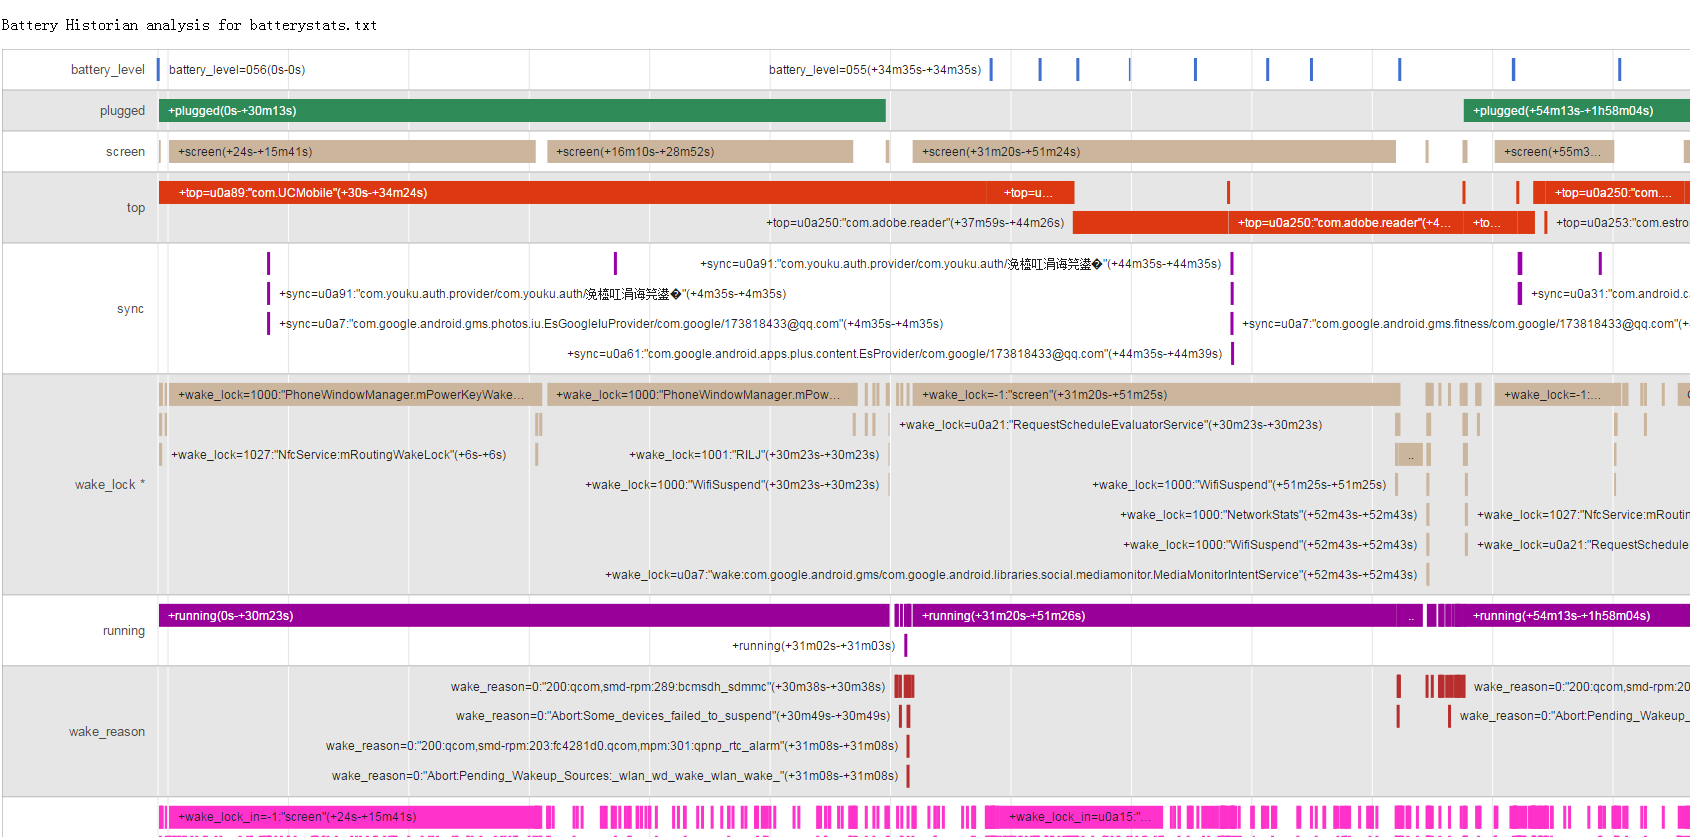Screen dimensions: 1690x837
Task: Click +running(+31m02s-+31m03s) label
Action: click(814, 646)
